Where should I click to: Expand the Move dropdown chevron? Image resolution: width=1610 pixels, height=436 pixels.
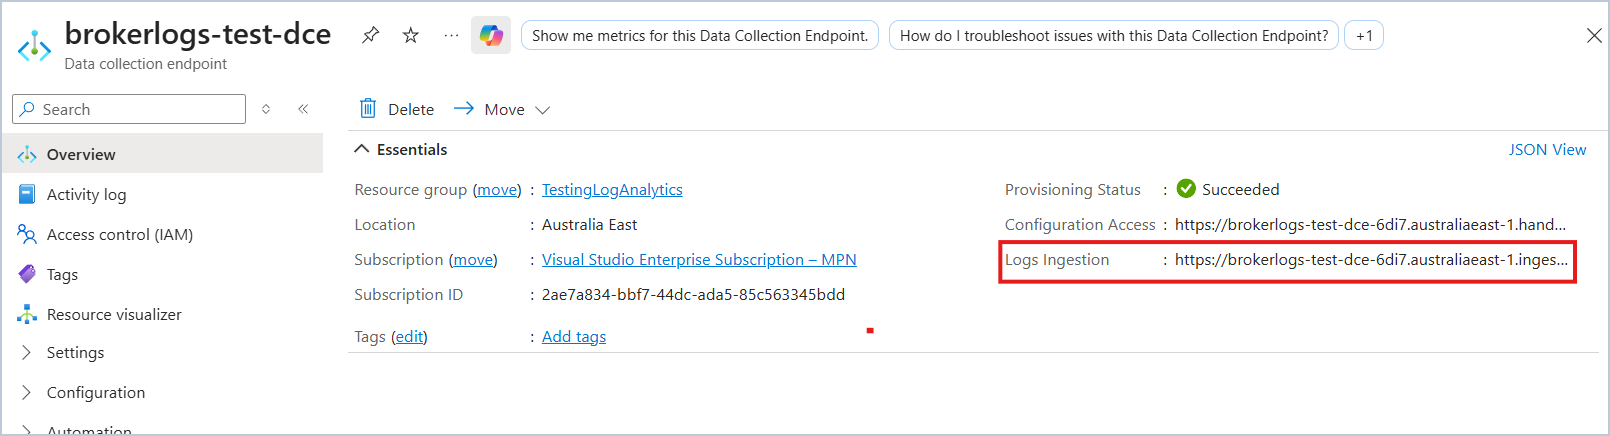pyautogui.click(x=543, y=110)
